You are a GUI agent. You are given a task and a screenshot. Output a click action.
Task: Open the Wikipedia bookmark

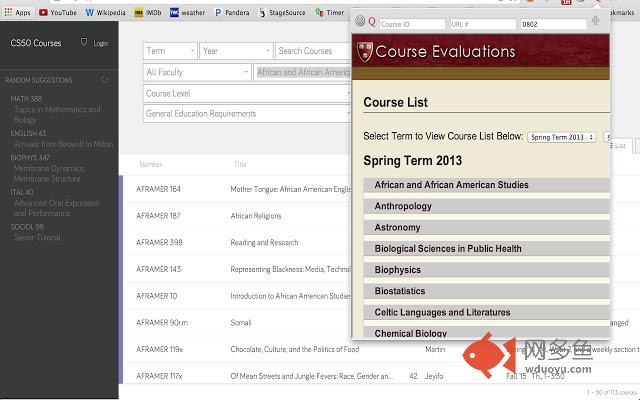pos(105,12)
